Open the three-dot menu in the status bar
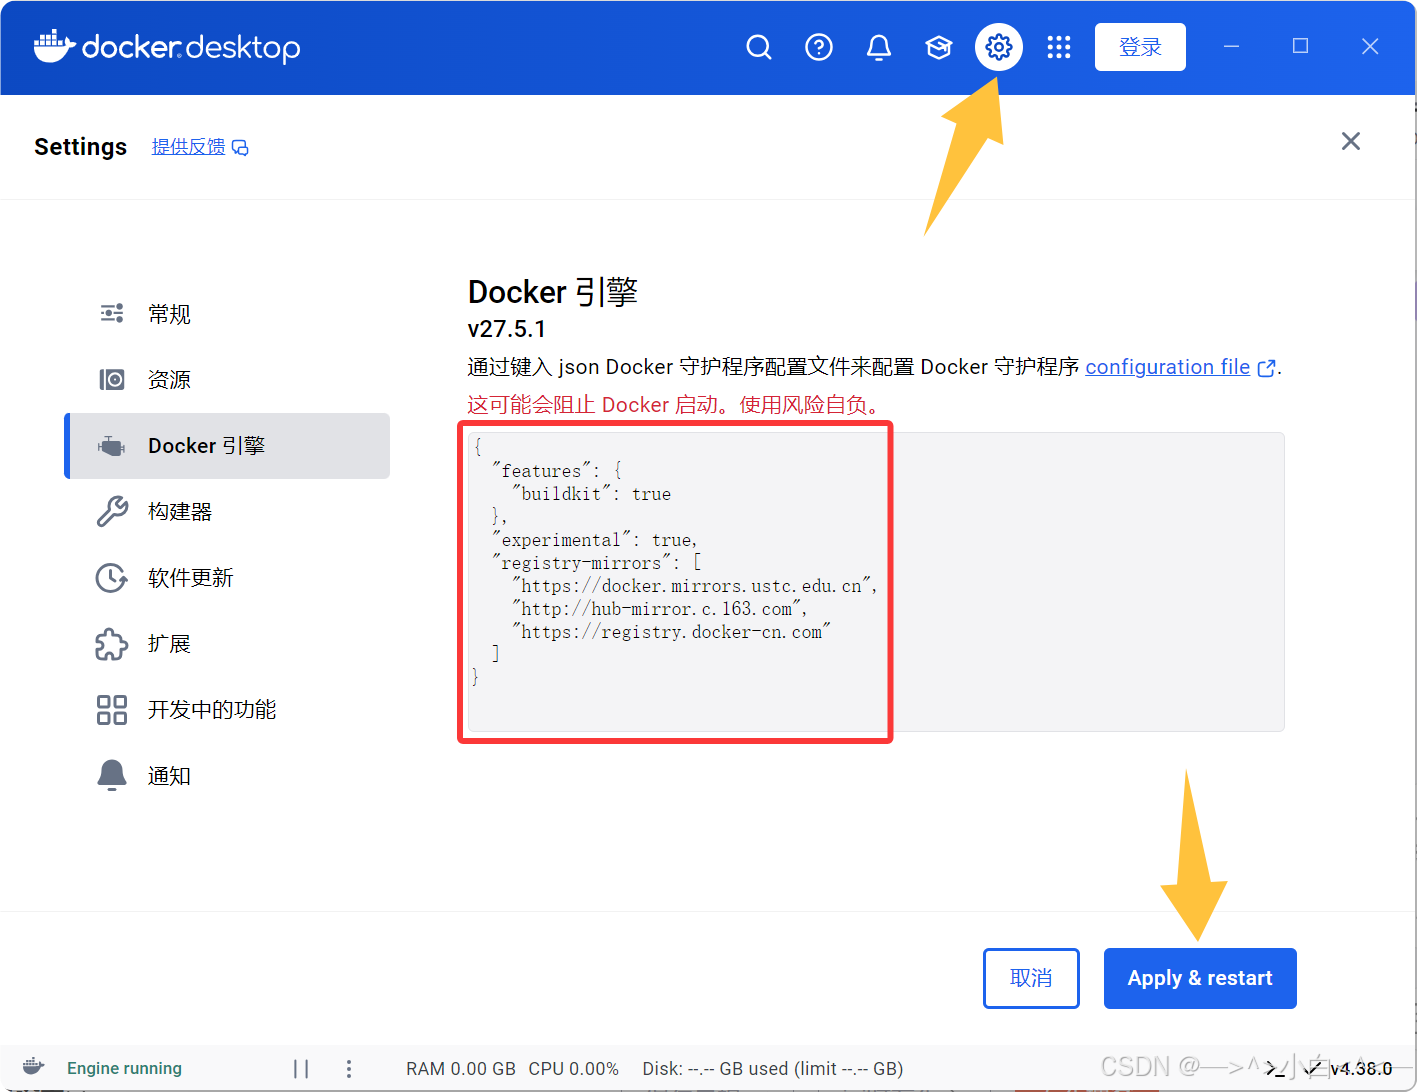Image resolution: width=1417 pixels, height=1092 pixels. click(x=348, y=1068)
